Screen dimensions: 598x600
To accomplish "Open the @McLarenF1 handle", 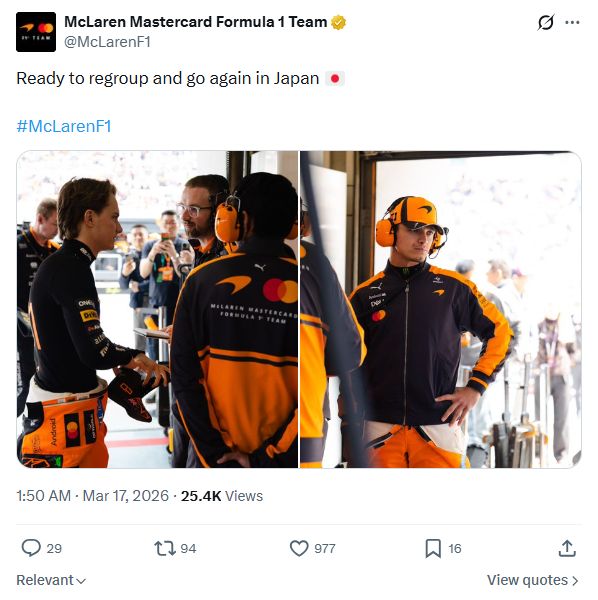I will click(x=107, y=42).
